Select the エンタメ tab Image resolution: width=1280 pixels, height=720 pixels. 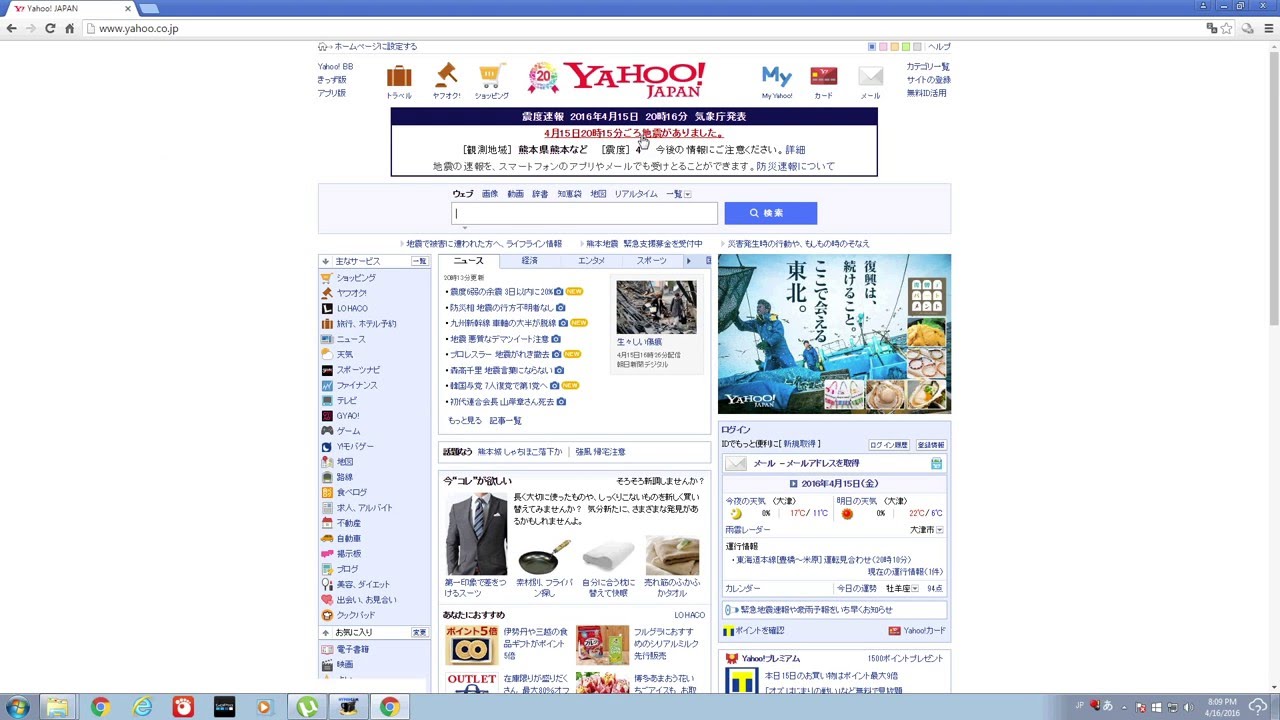click(591, 261)
